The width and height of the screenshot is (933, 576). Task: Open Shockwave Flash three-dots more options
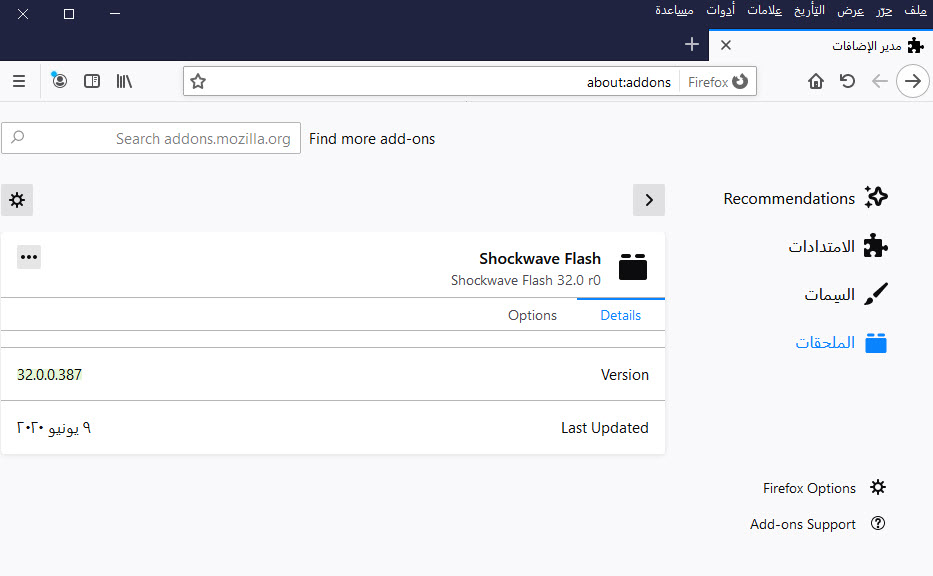29,257
